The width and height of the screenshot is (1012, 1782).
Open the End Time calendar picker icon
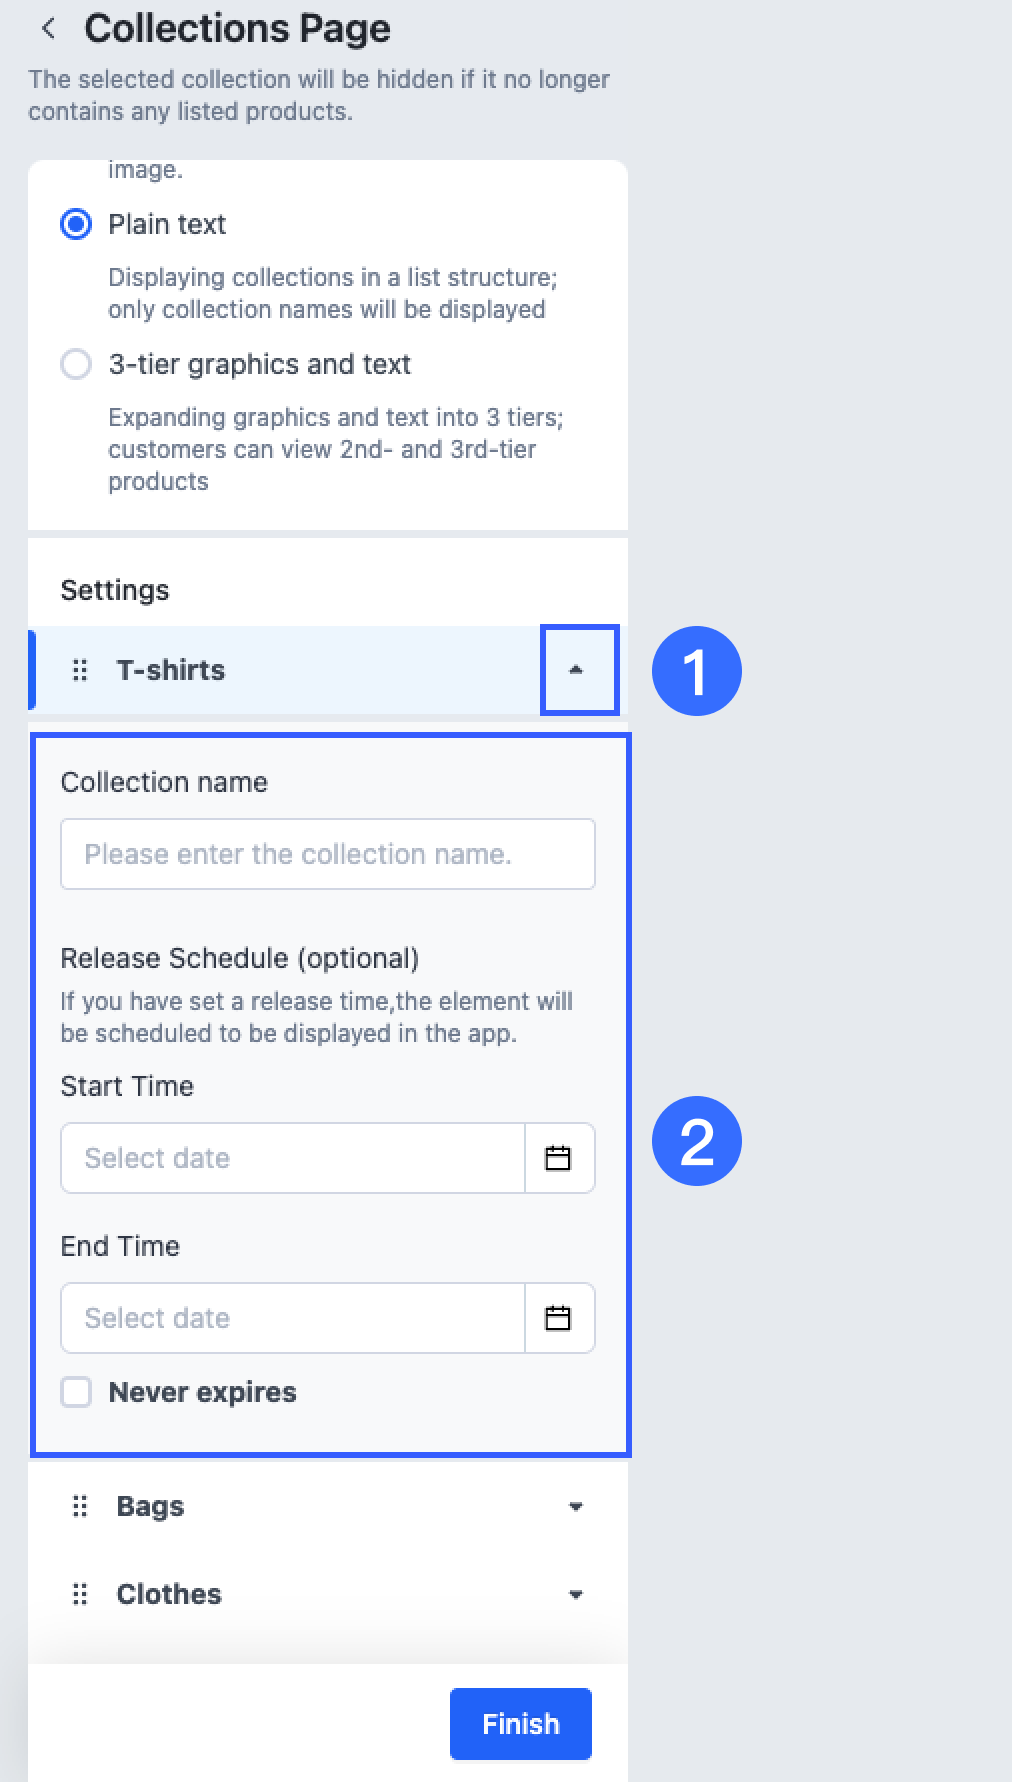[x=558, y=1318]
